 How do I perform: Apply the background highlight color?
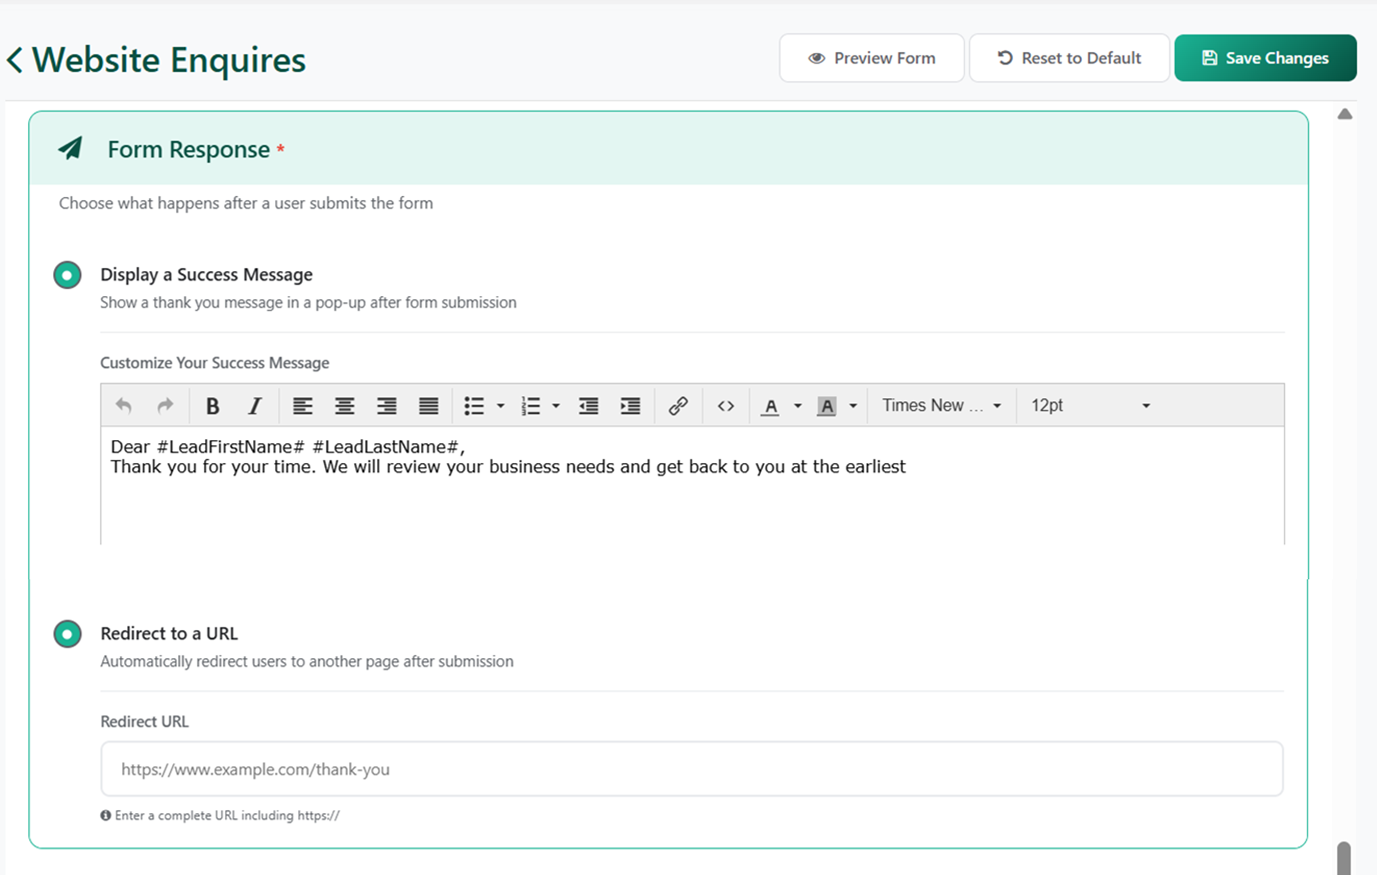pos(826,405)
